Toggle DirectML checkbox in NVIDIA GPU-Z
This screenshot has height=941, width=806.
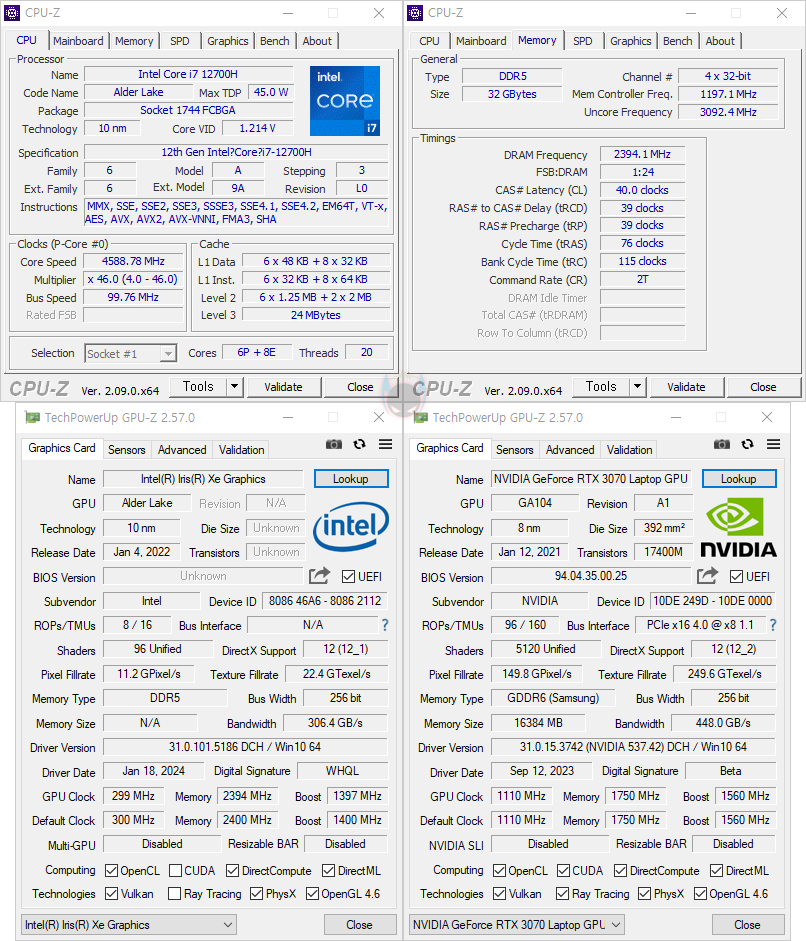(x=717, y=870)
